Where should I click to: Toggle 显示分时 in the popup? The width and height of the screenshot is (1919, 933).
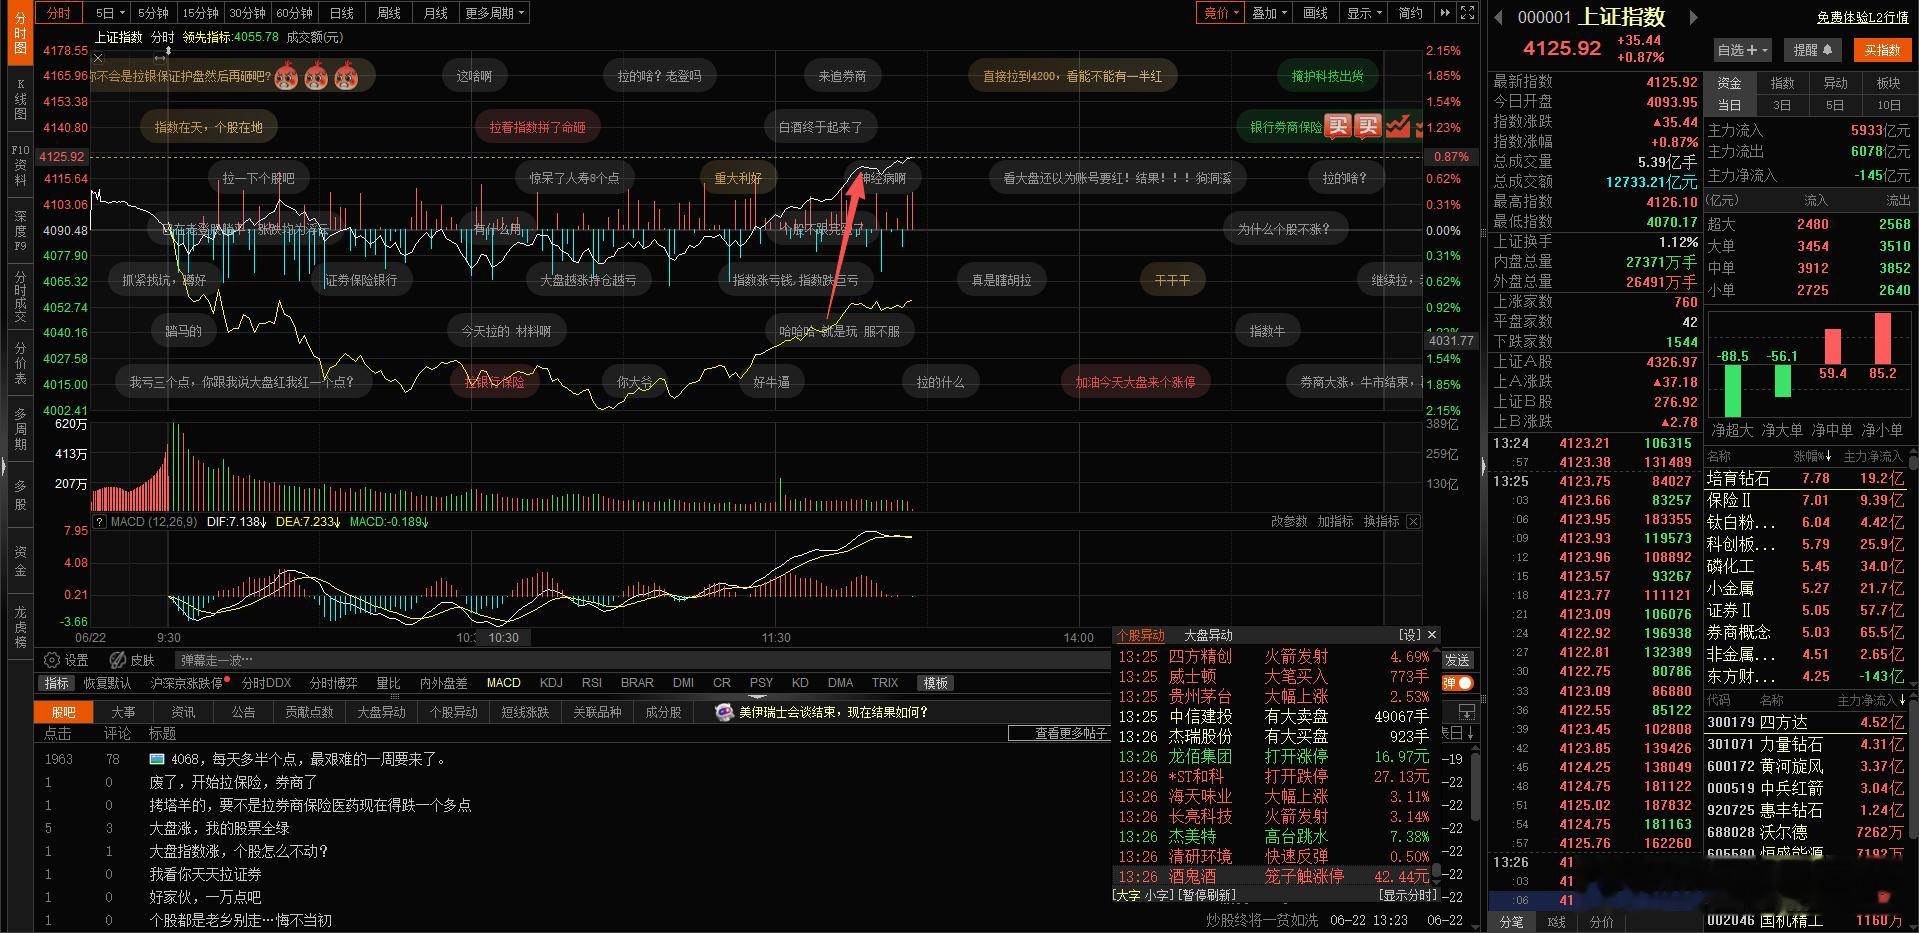(1407, 895)
